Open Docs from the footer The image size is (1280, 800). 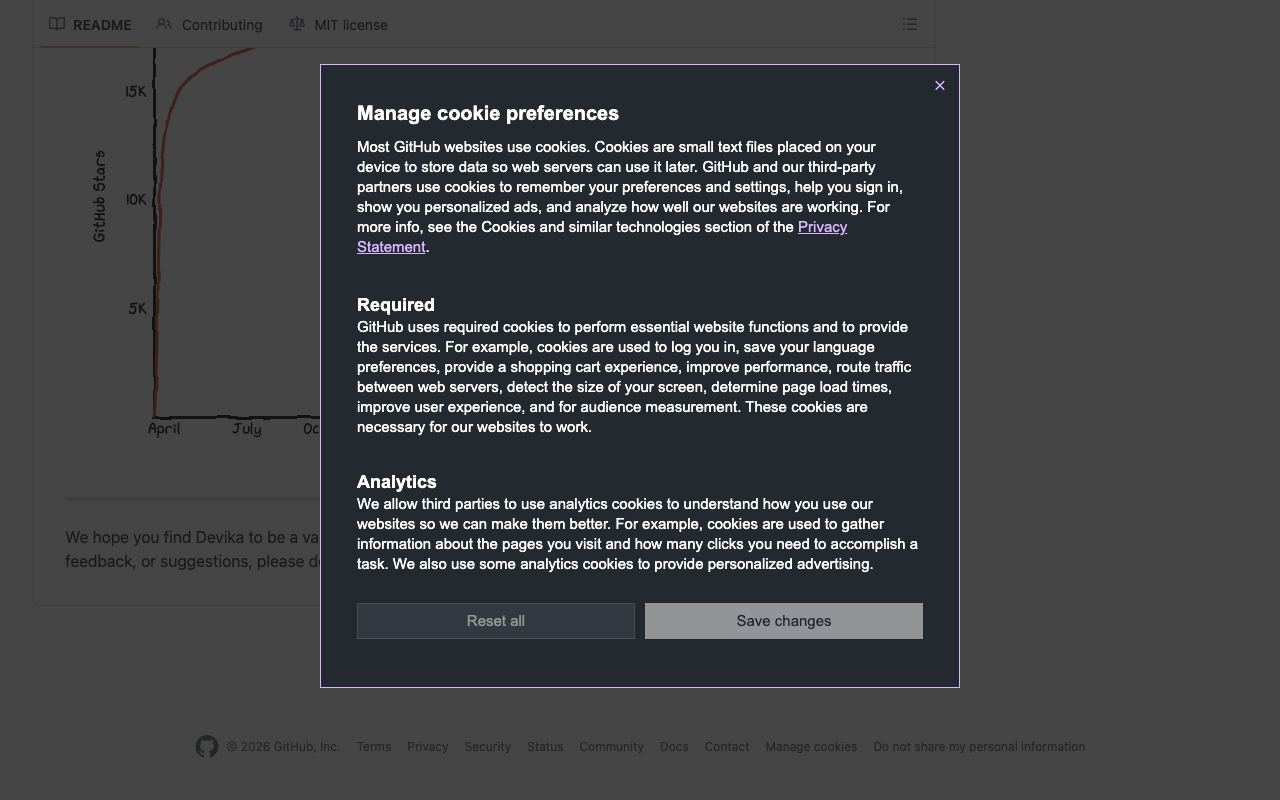tap(674, 747)
